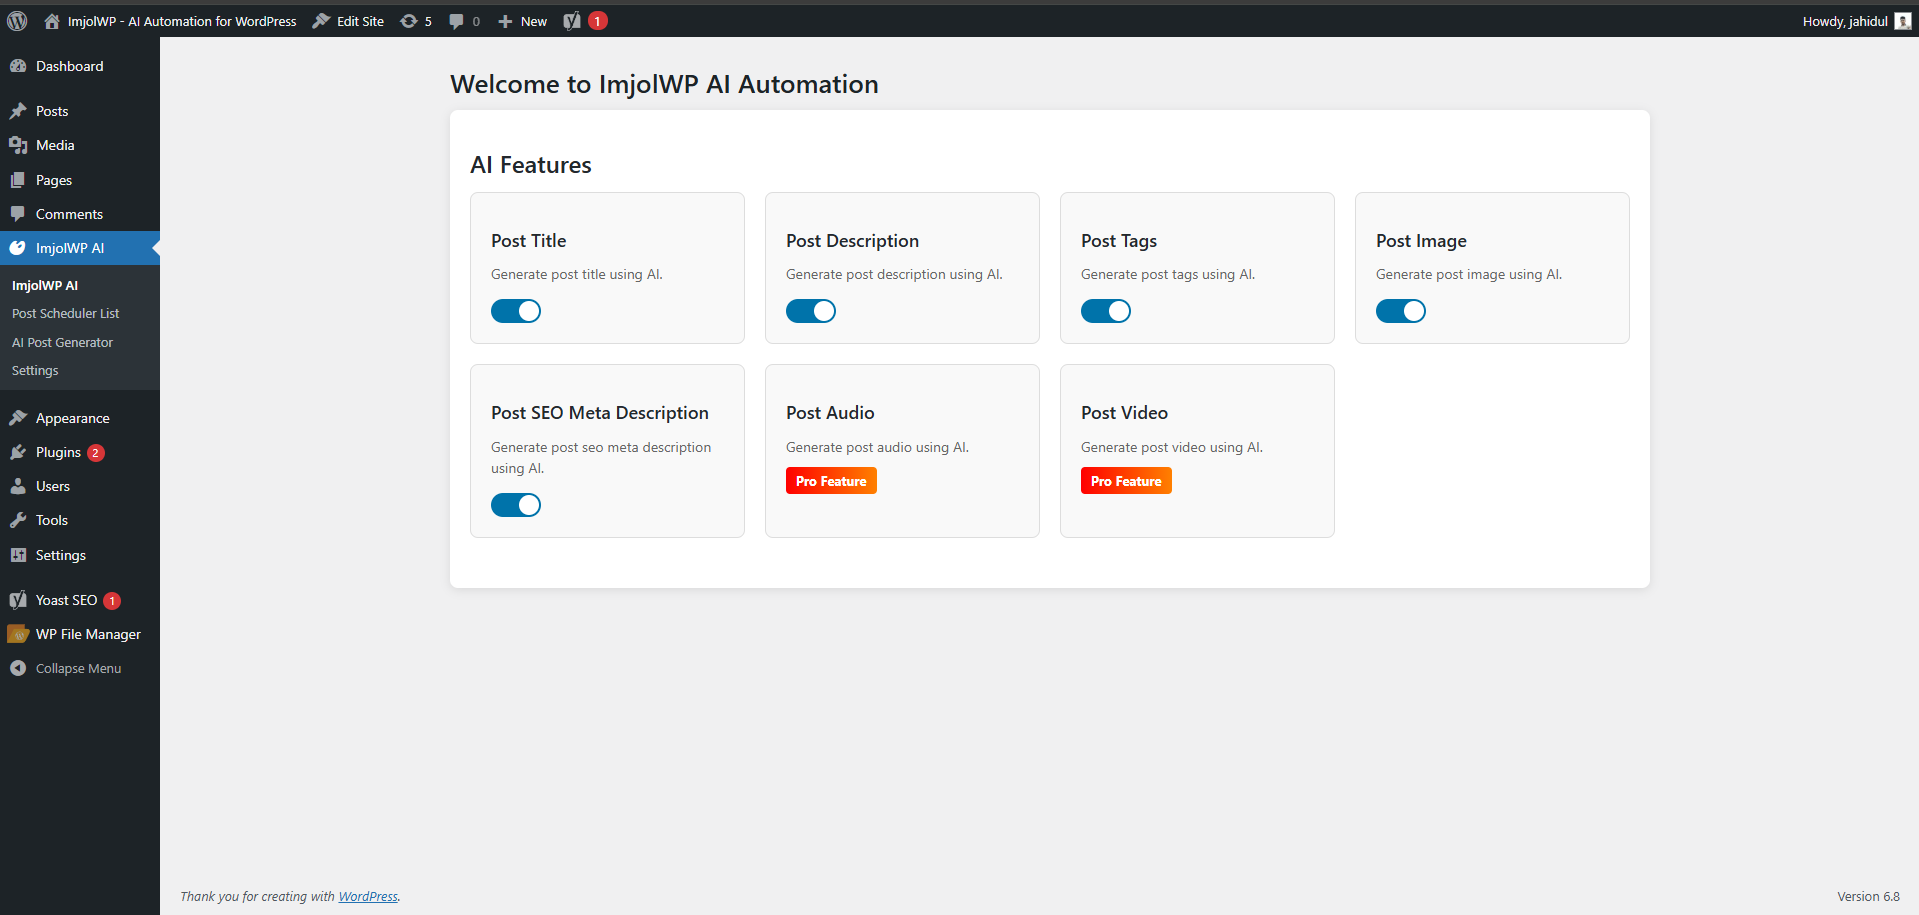Click the AI Features section heading
Viewport: 1919px width, 915px height.
tap(531, 165)
